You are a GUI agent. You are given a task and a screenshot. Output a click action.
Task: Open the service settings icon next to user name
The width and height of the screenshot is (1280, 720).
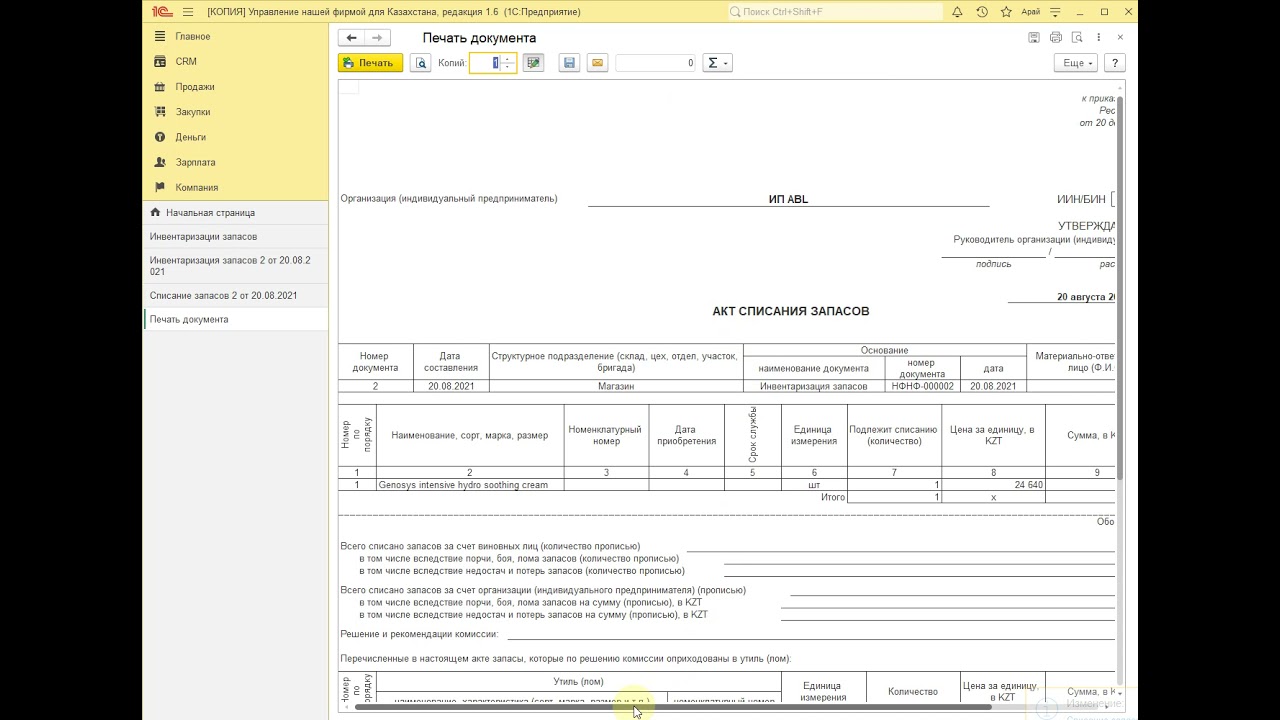[x=1056, y=12]
